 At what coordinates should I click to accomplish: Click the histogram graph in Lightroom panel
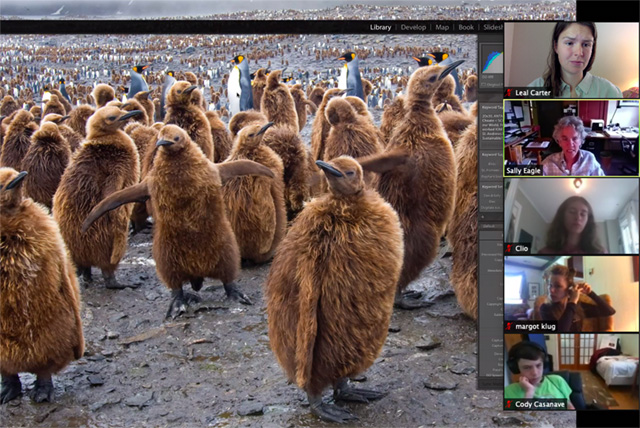pyautogui.click(x=492, y=60)
